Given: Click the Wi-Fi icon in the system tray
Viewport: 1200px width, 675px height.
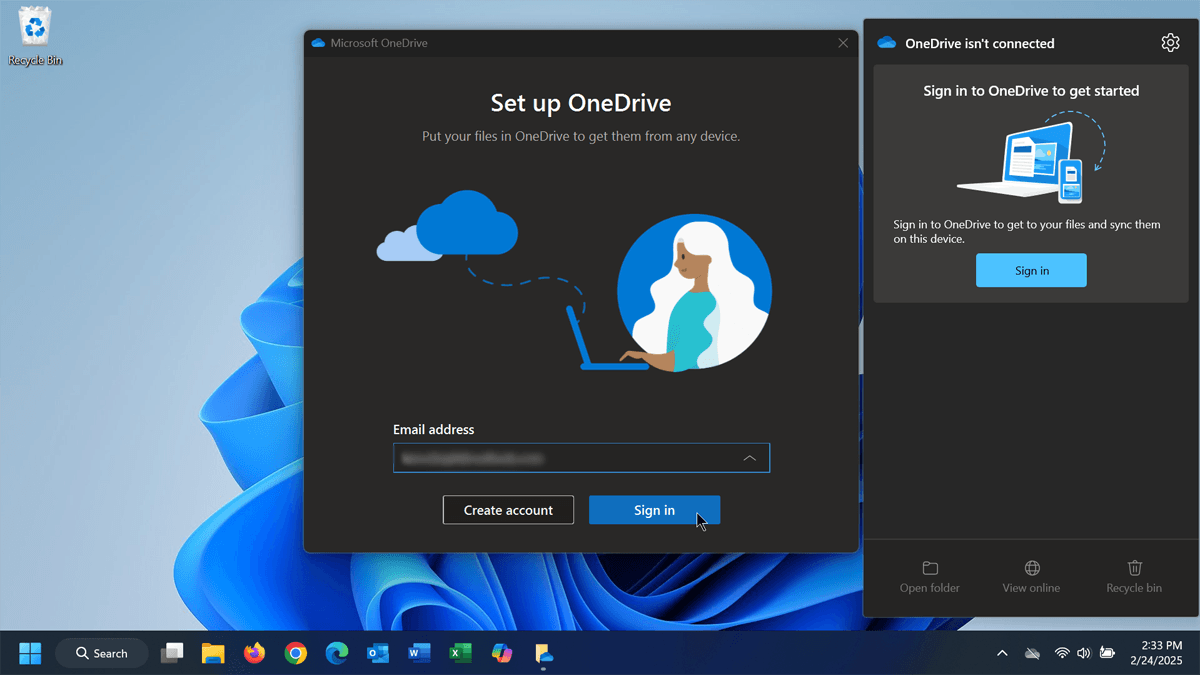Looking at the screenshot, I should (1062, 652).
